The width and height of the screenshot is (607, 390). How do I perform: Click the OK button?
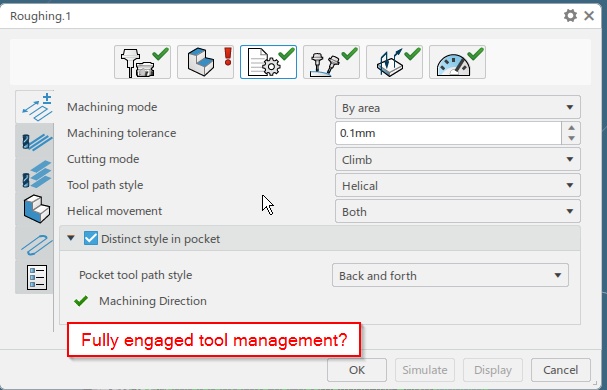[357, 370]
